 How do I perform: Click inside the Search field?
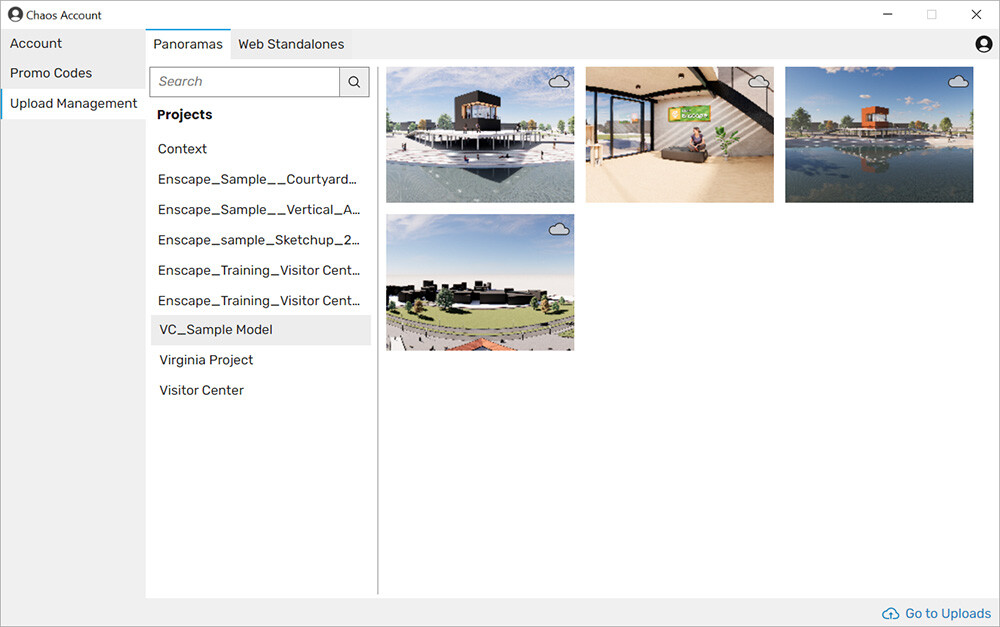click(x=244, y=81)
